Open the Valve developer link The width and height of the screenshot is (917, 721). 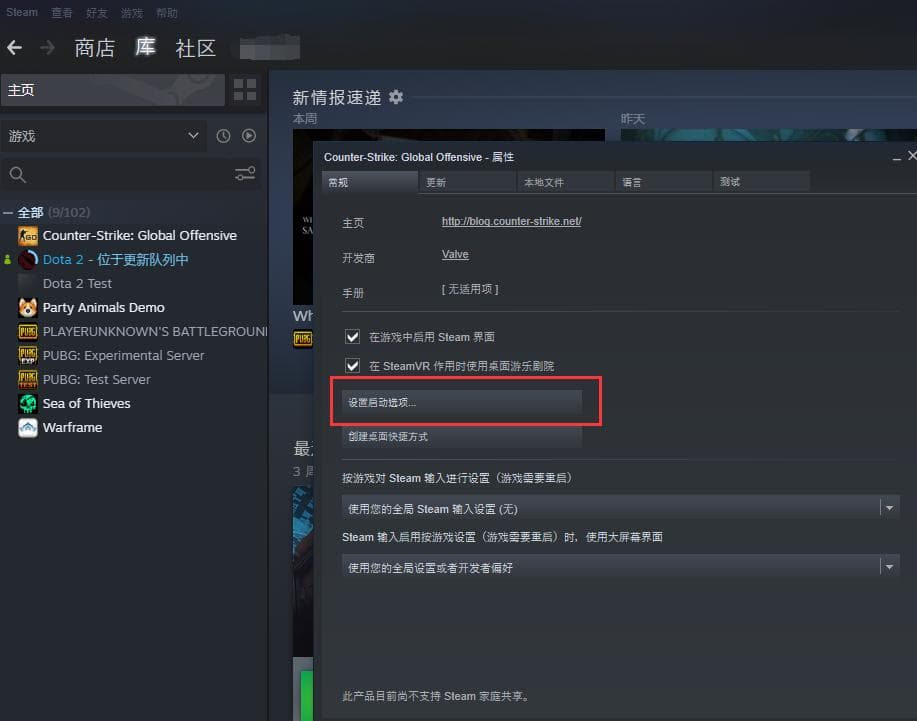pos(455,254)
